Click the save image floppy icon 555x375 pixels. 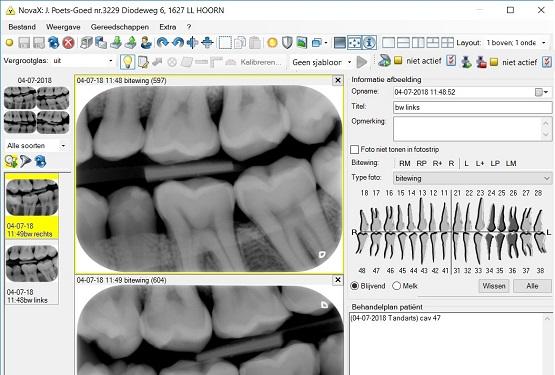tap(24, 43)
